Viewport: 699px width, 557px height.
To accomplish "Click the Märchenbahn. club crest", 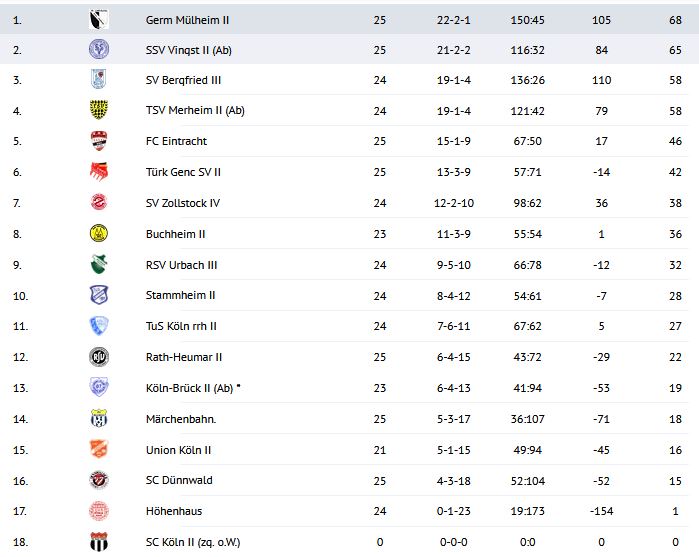I will 99,419.
